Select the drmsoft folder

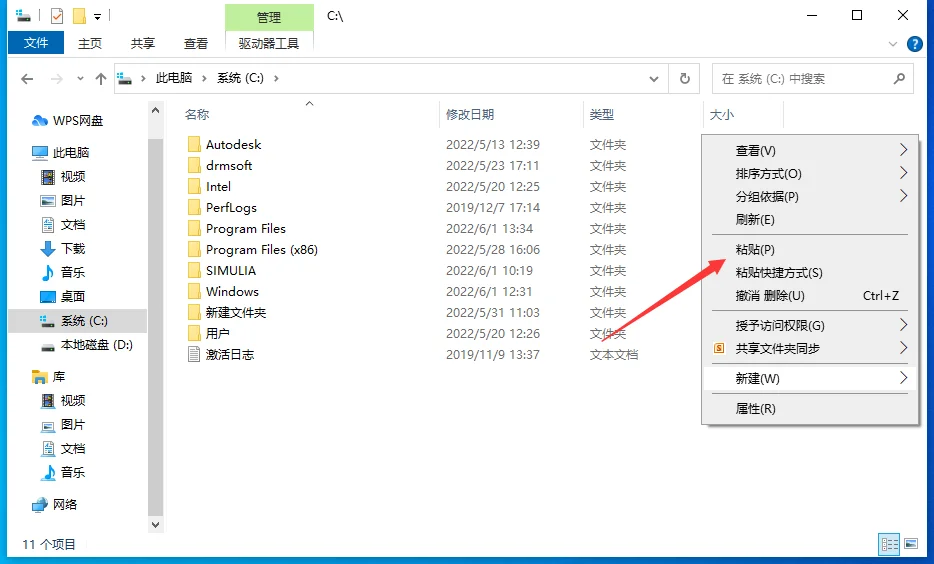click(x=229, y=166)
